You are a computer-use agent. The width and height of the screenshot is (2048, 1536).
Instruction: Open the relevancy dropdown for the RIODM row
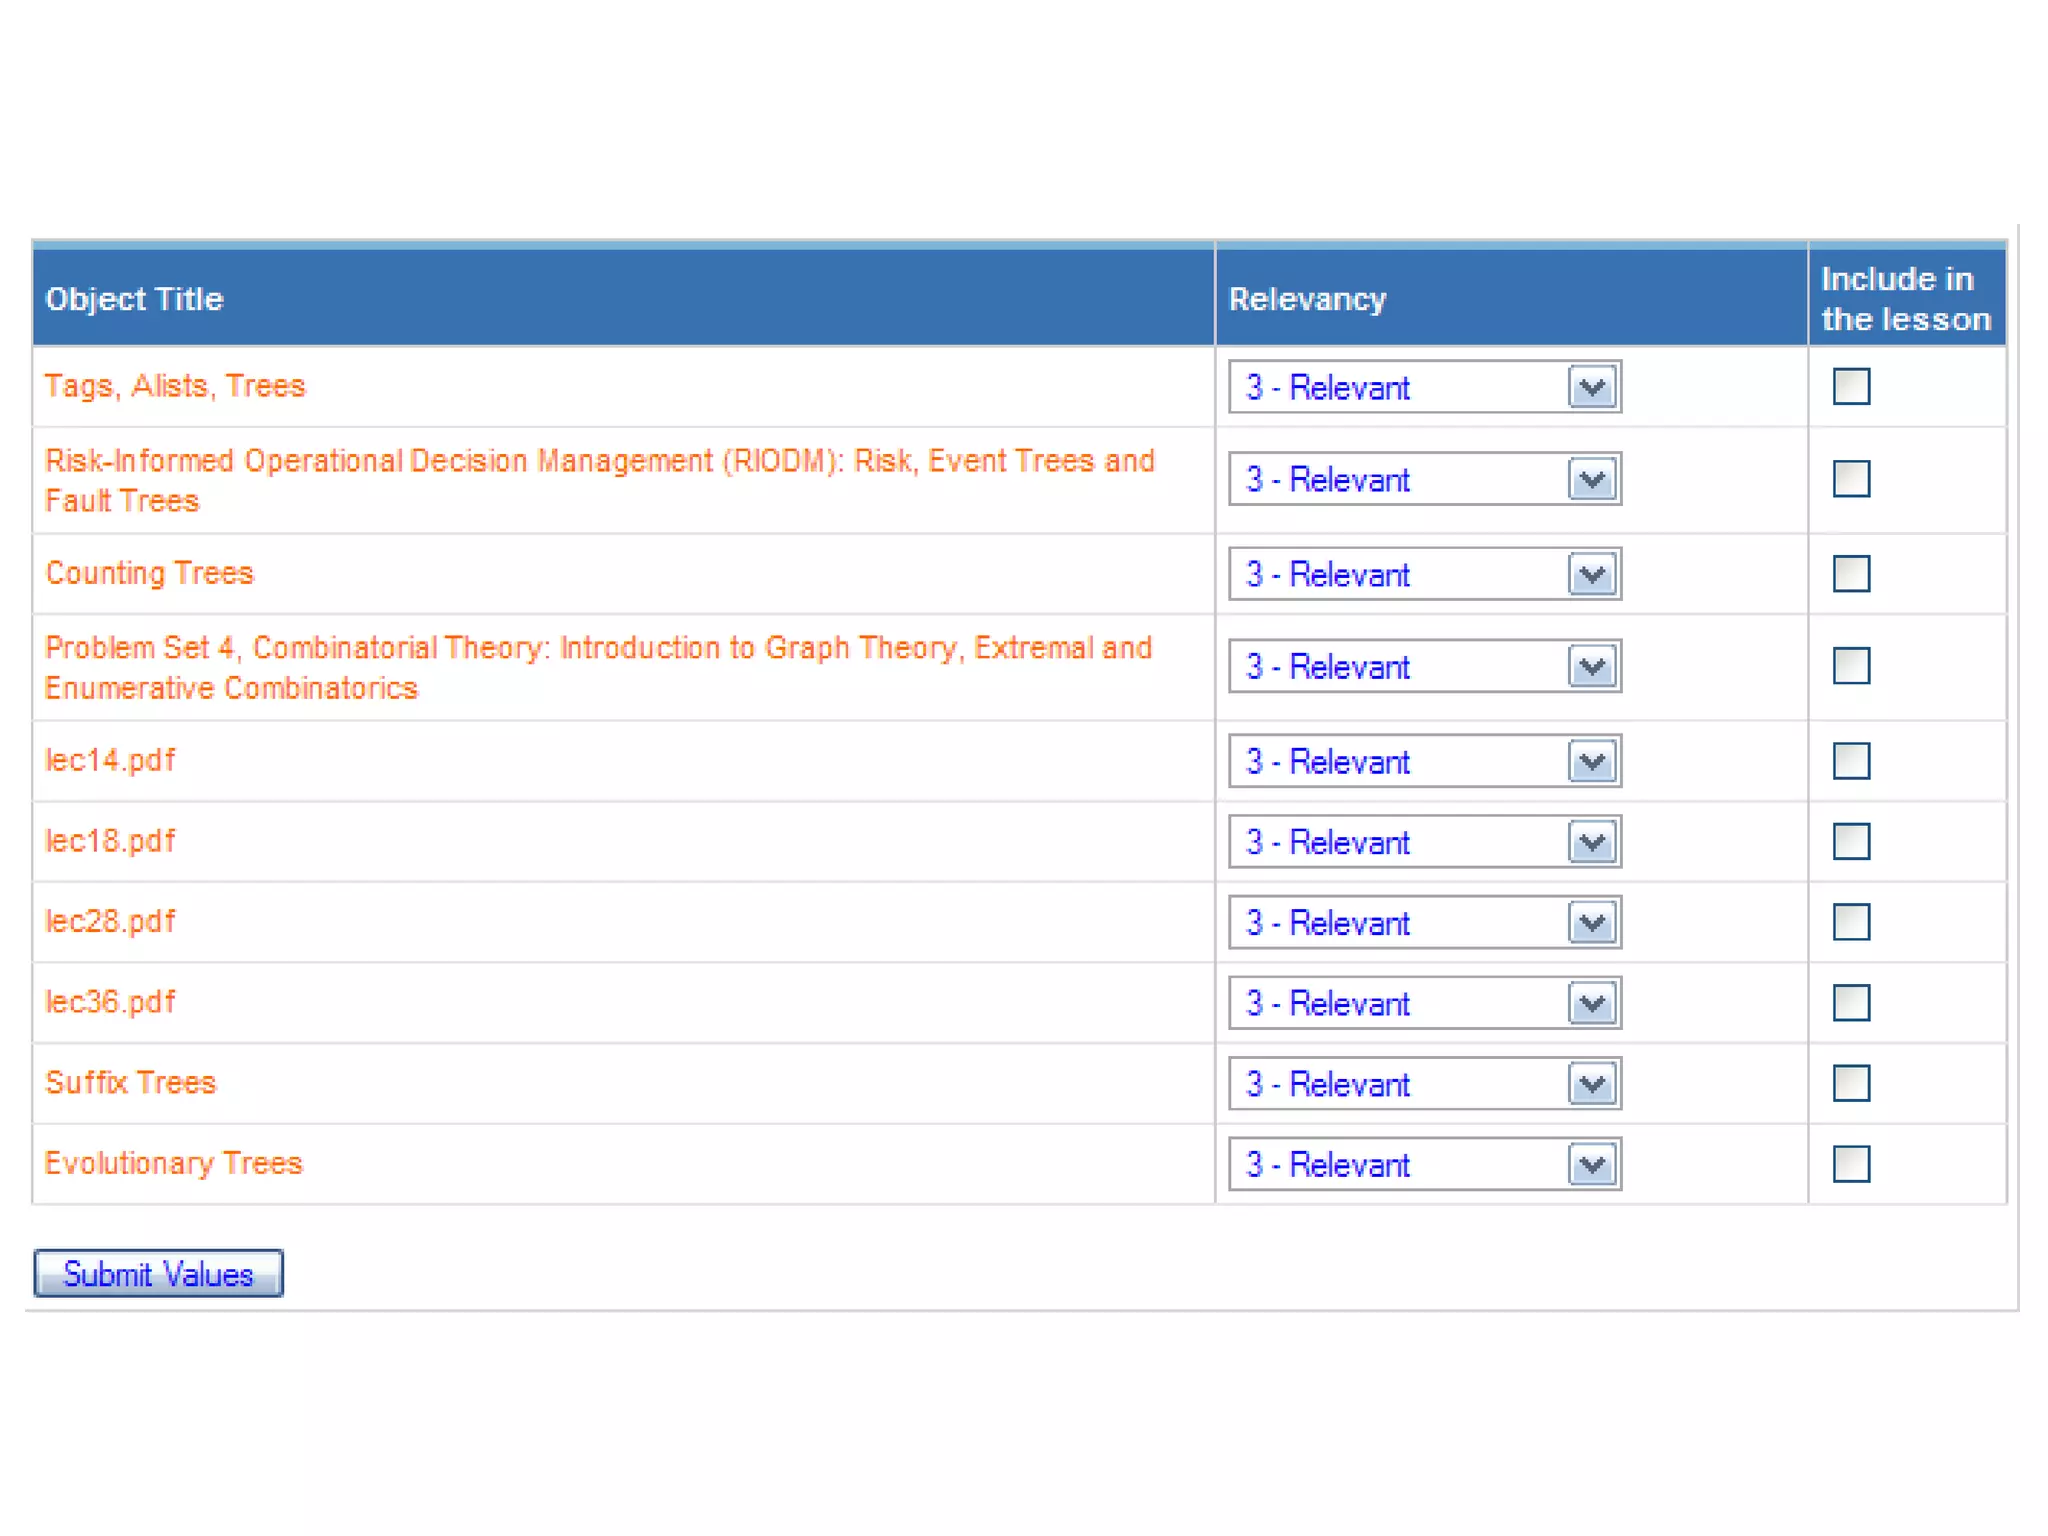tap(1591, 481)
